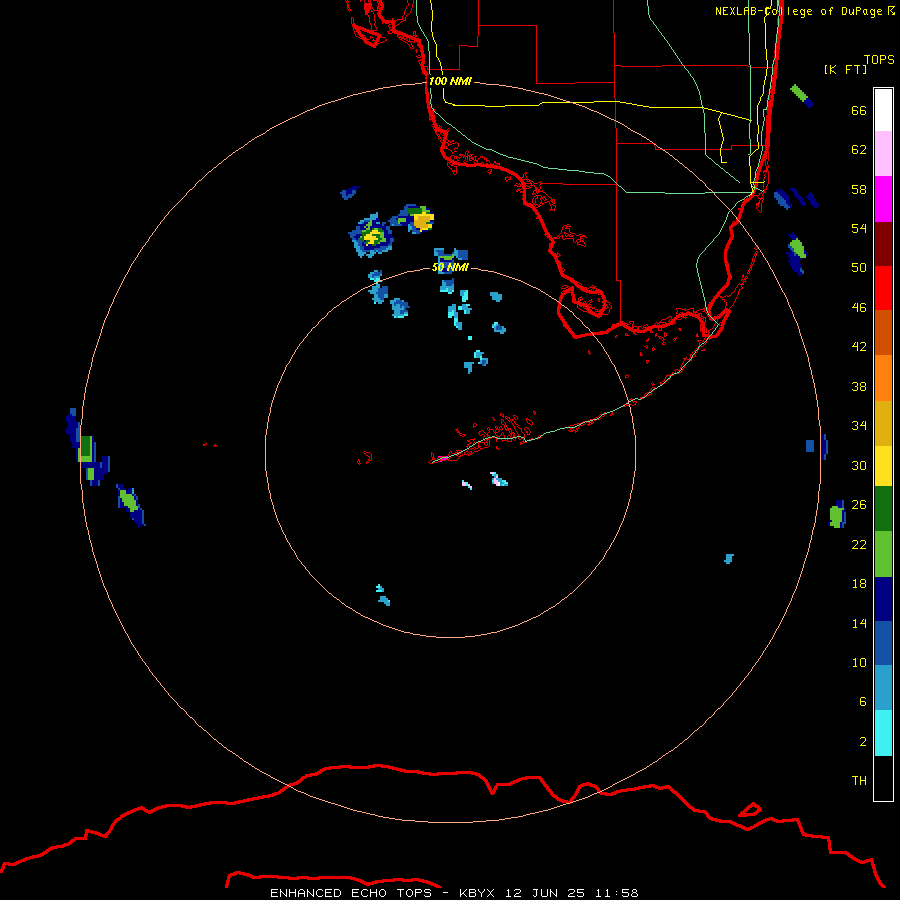Click the 10 scale value
Viewport: 900px width, 900px height.
(x=859, y=662)
